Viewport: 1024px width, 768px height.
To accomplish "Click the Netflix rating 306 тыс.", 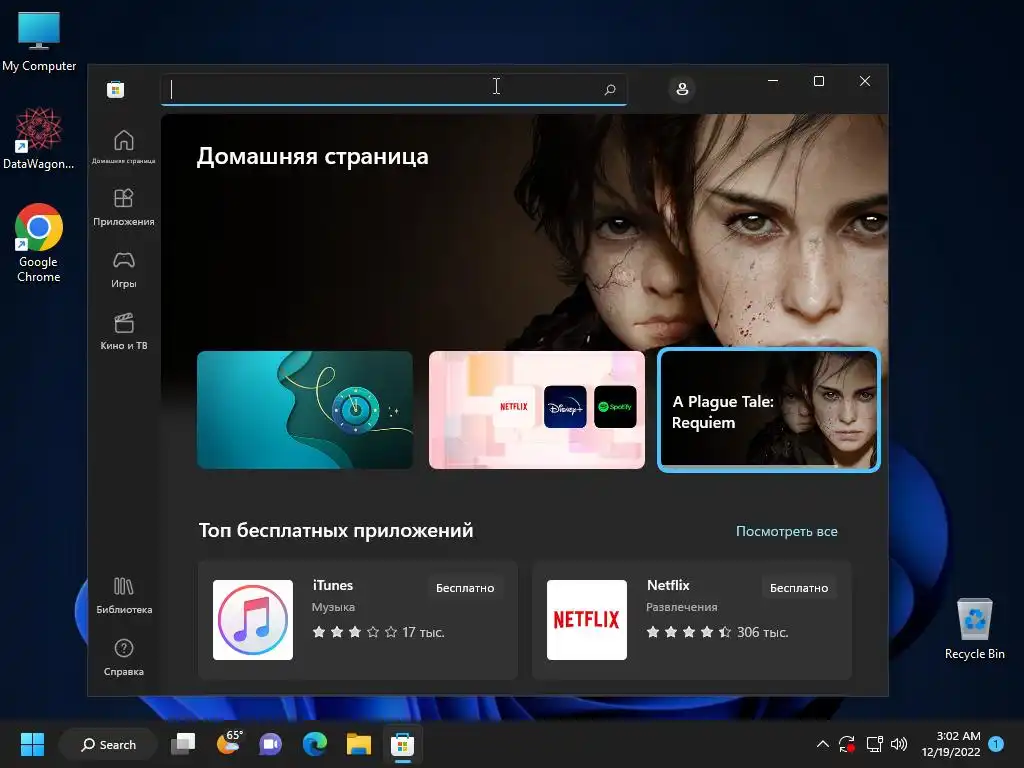I will tap(717, 632).
